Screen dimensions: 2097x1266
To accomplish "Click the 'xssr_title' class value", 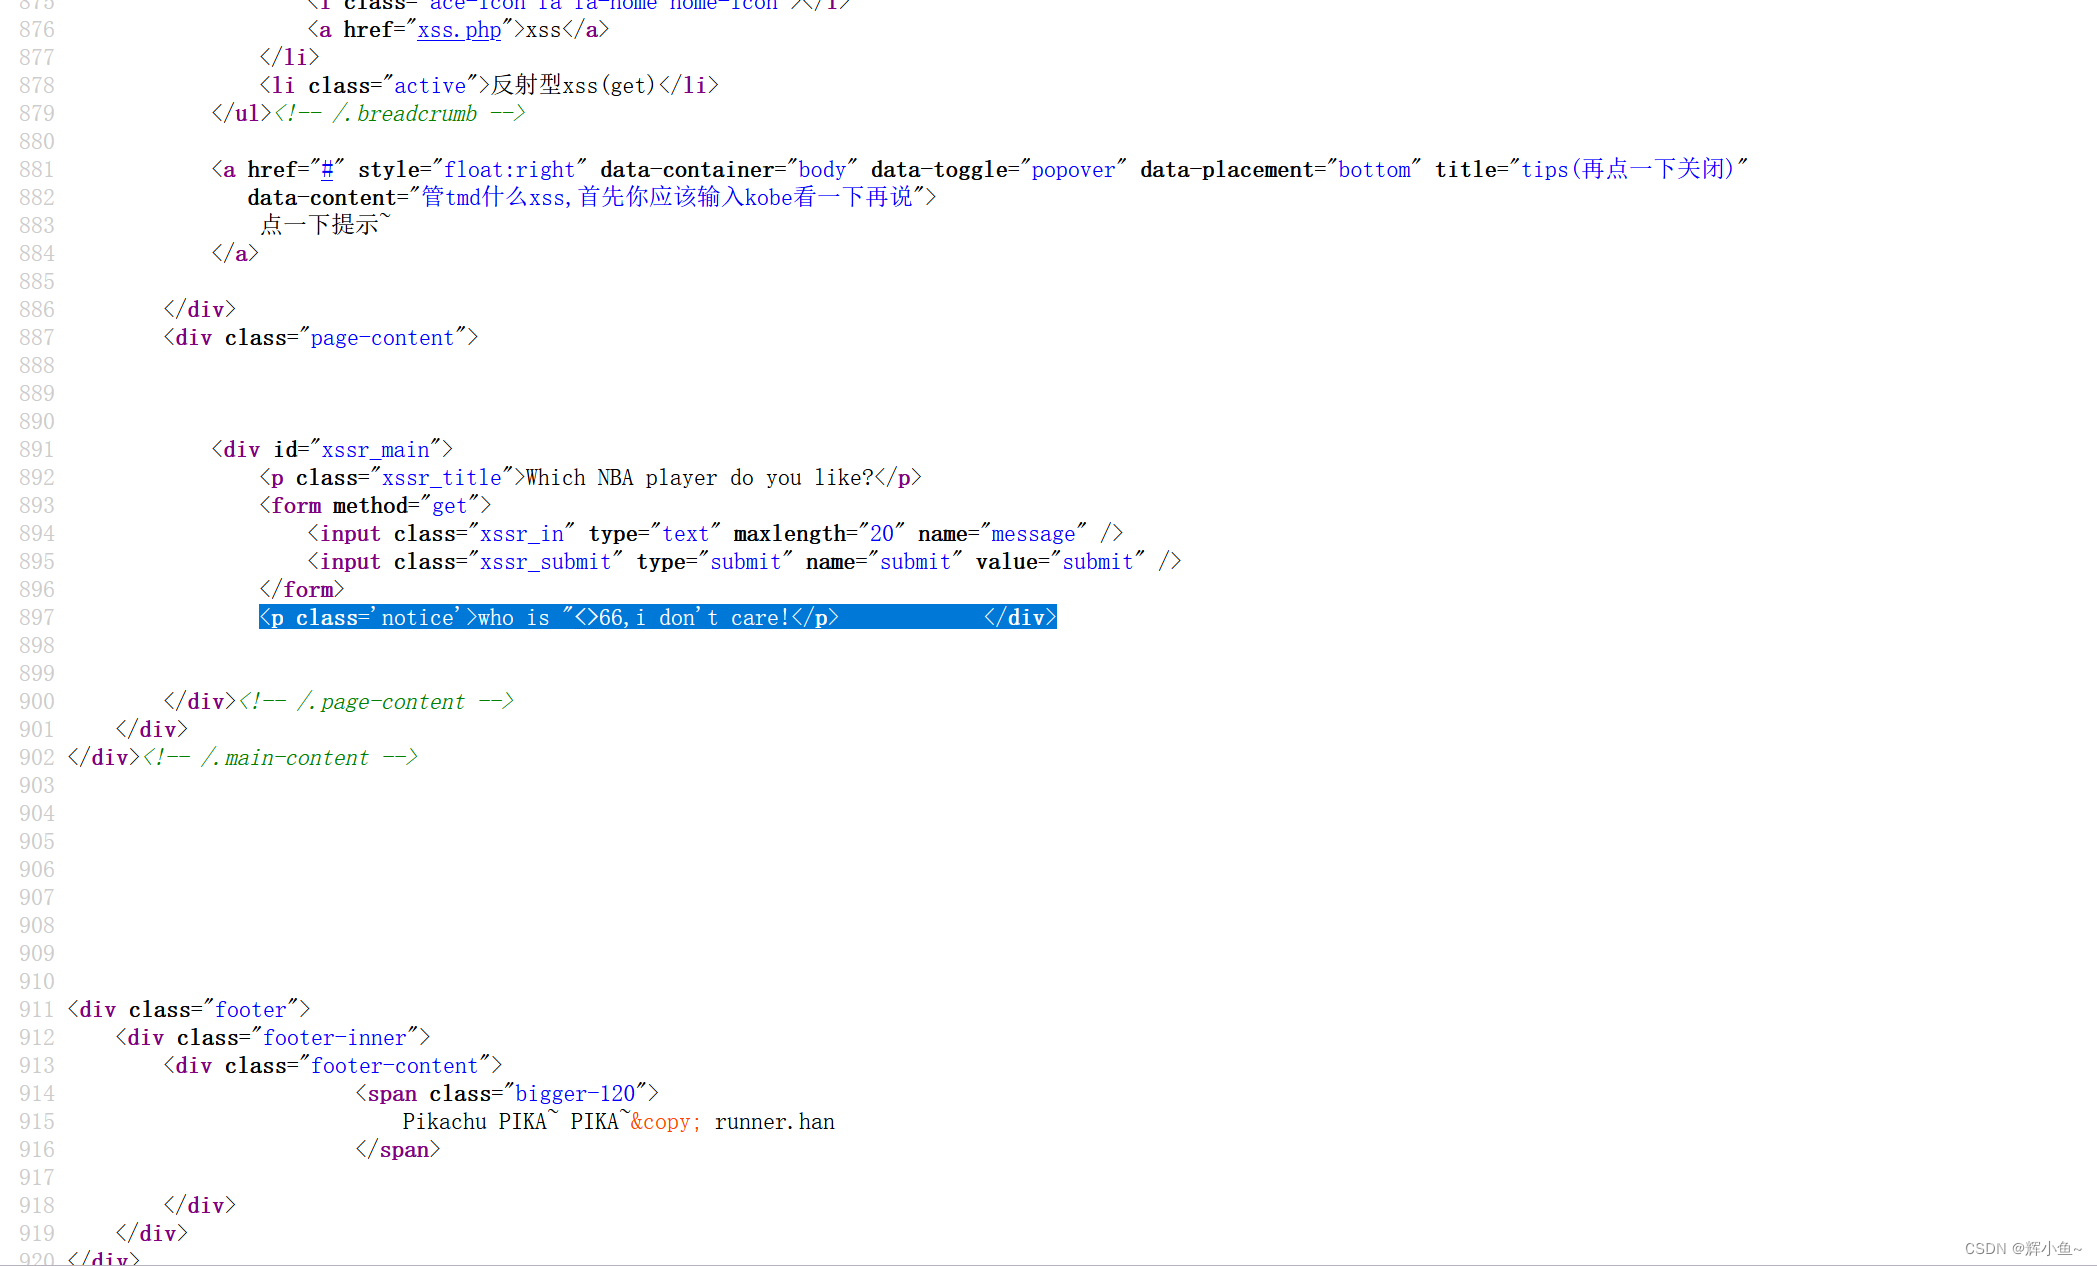I will click(x=442, y=478).
